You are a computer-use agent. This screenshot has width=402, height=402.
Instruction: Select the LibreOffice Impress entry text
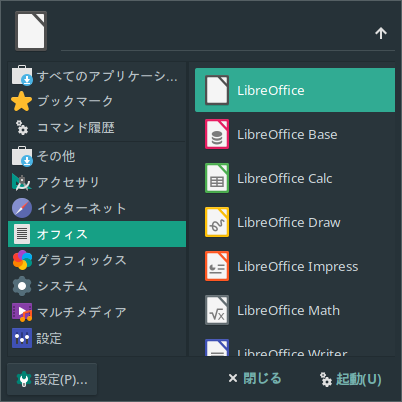click(298, 267)
